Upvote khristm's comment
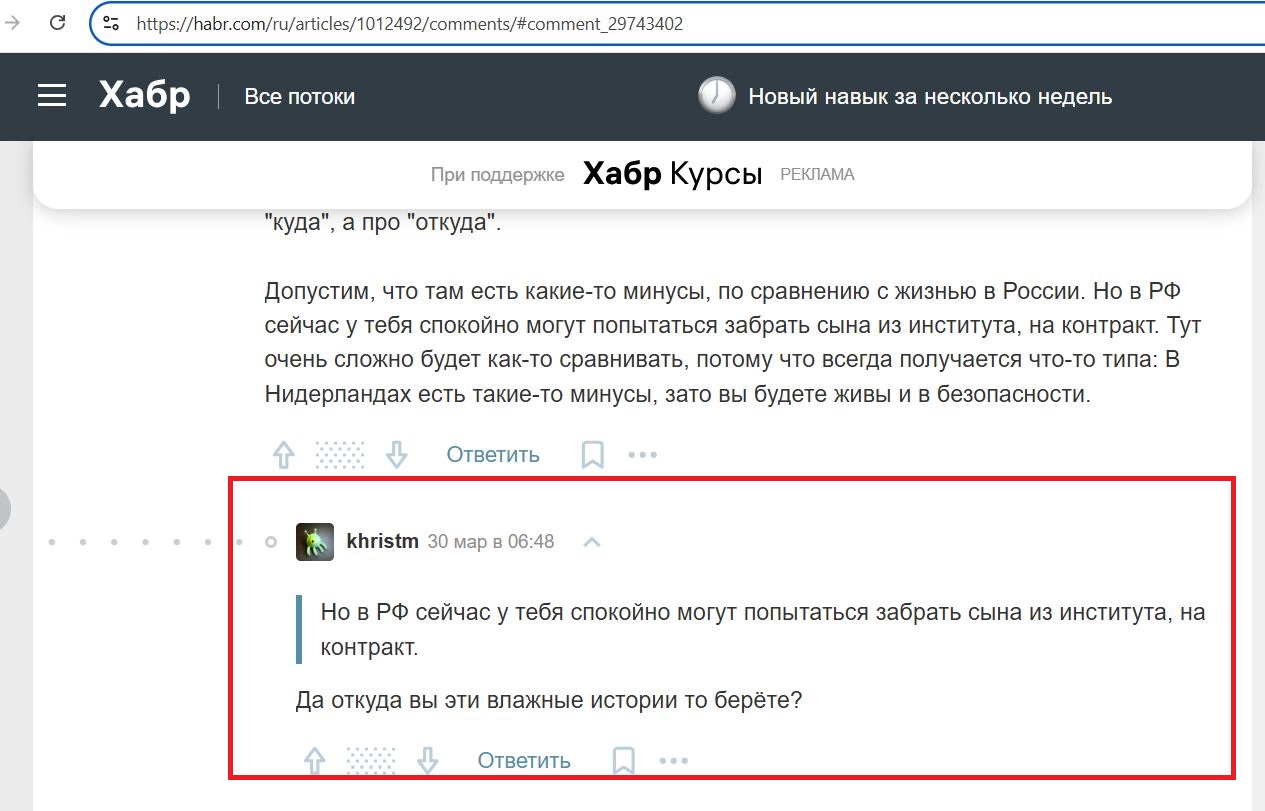 pos(315,761)
